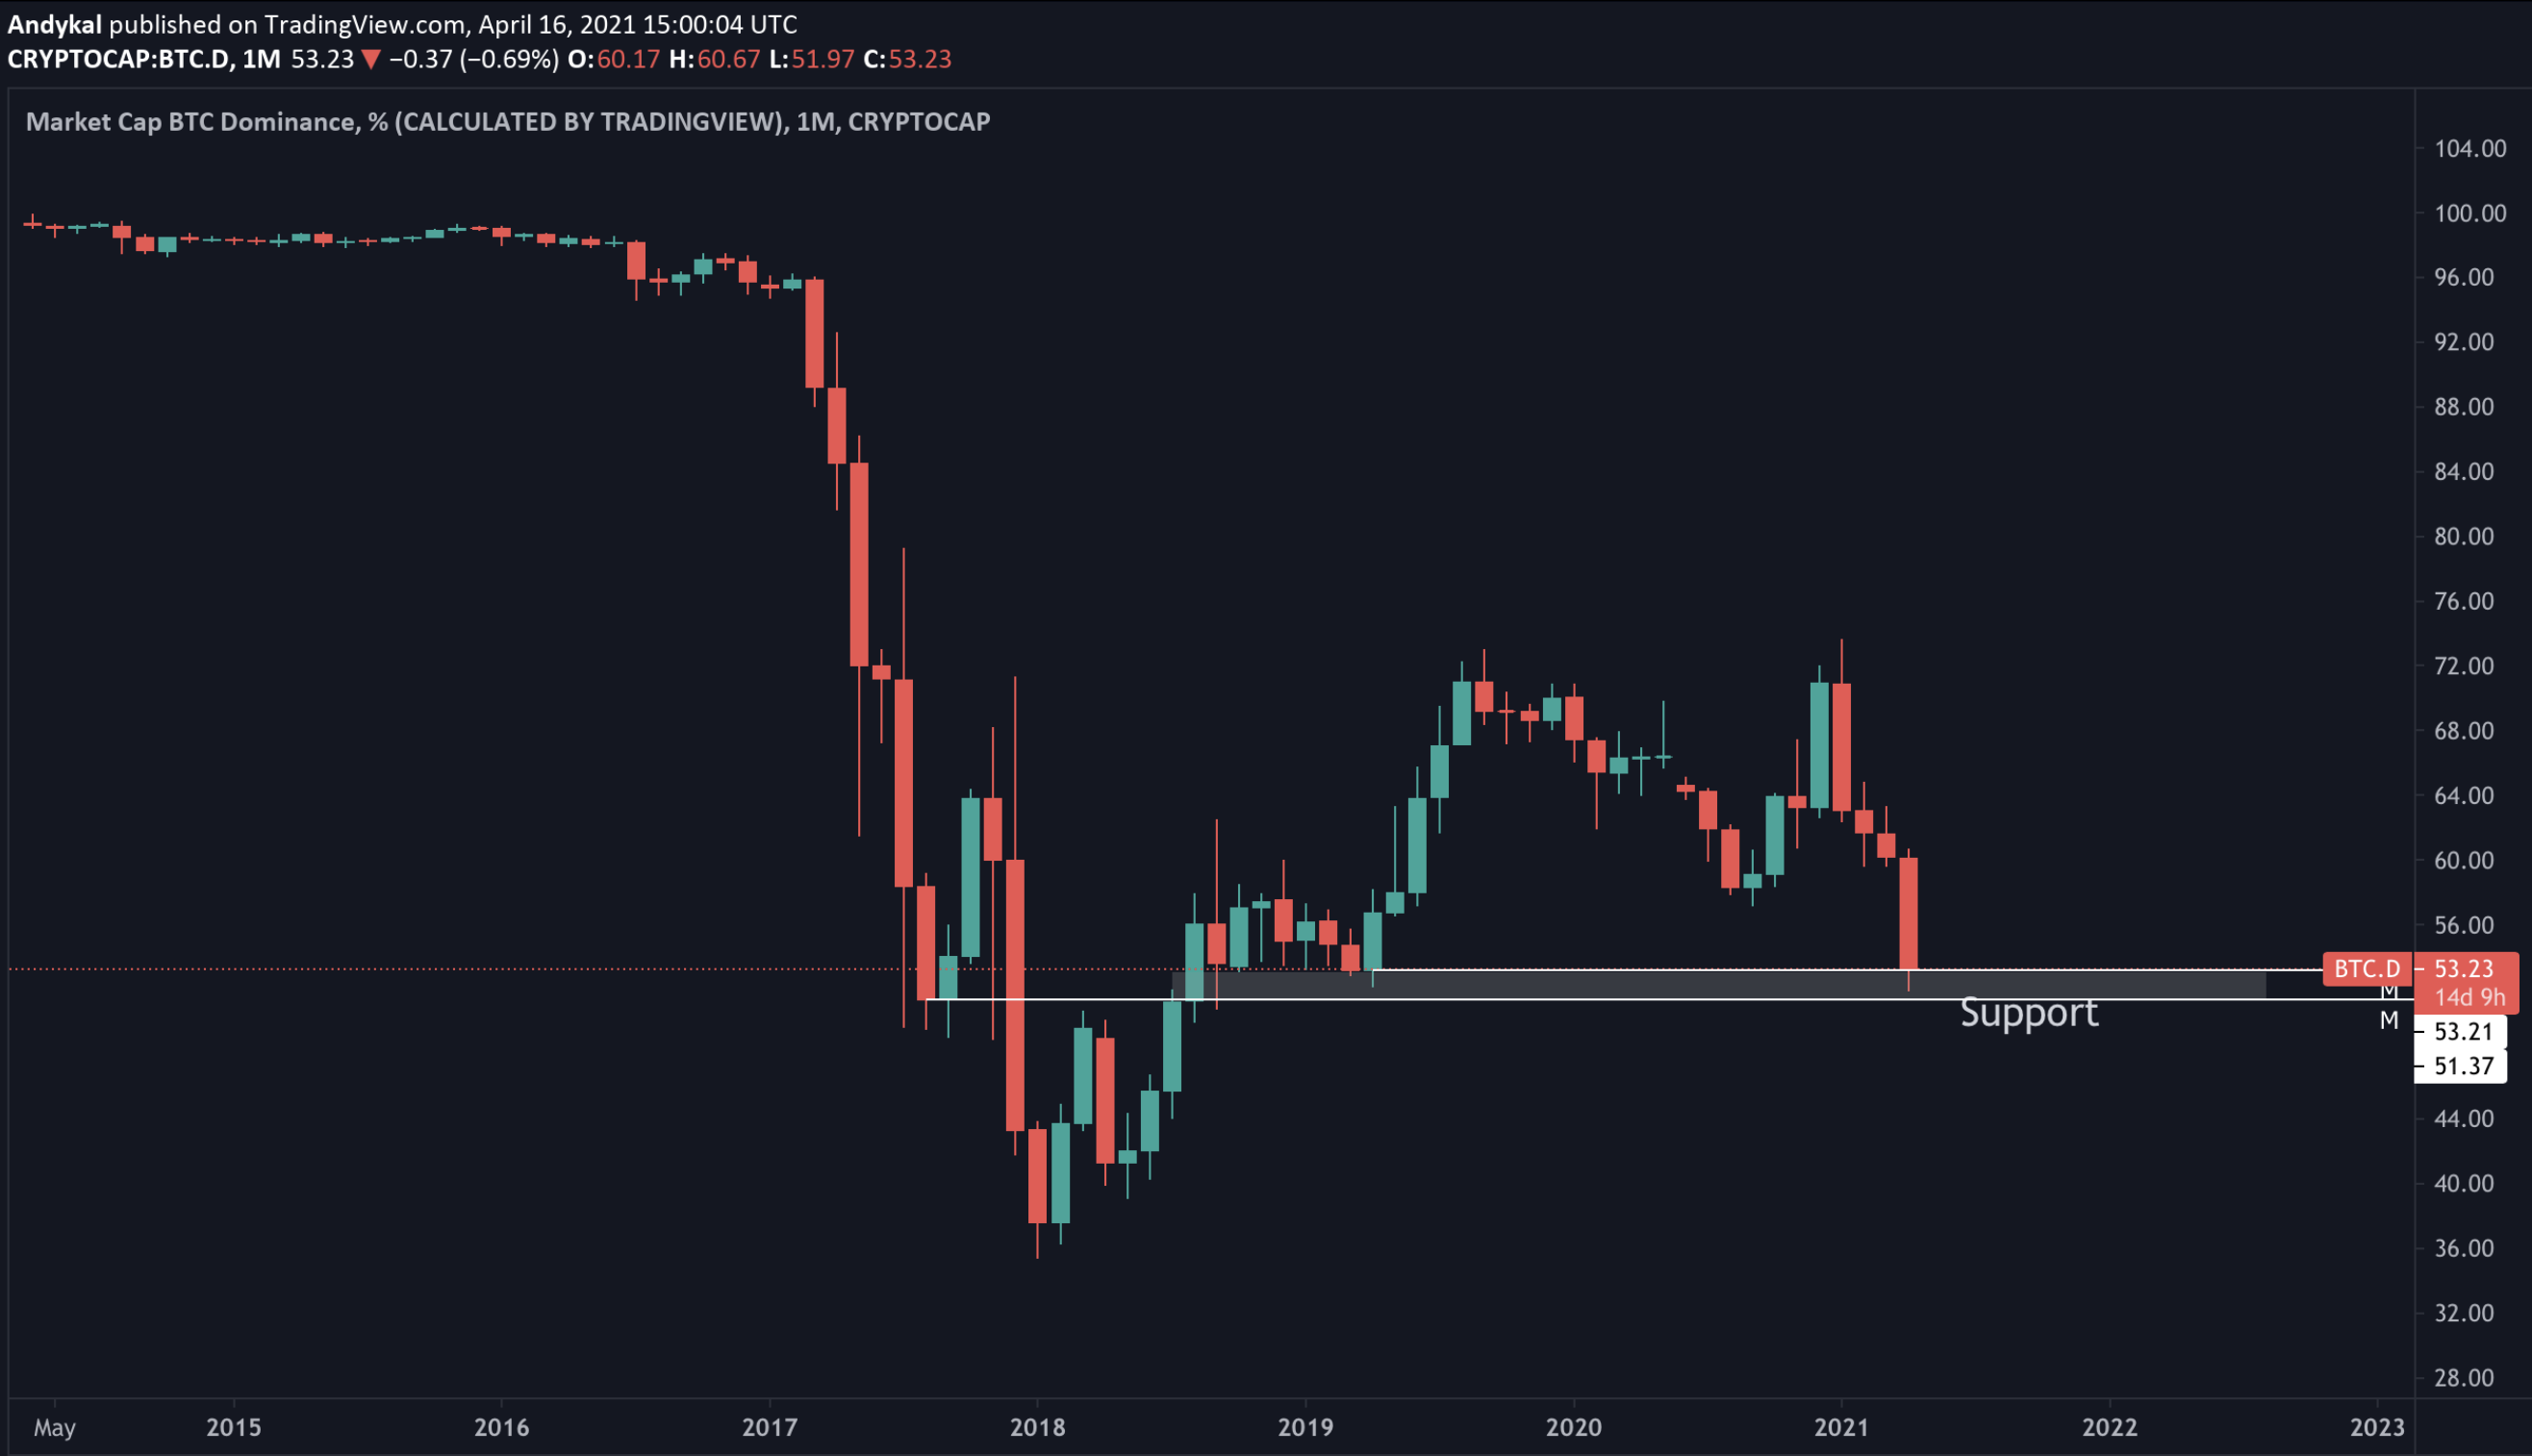Select the Support text annotation

2028,1013
